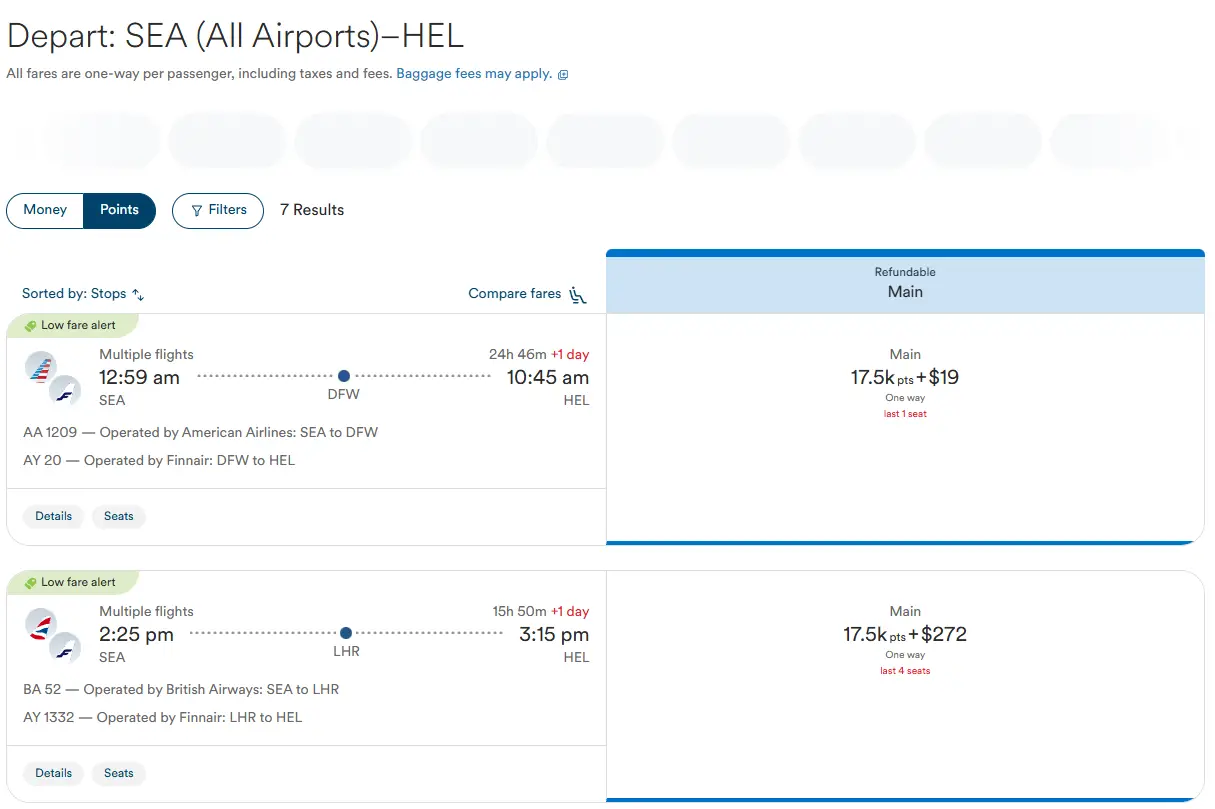This screenshot has height=809, width=1215.
Task: Switch fare display to Points
Action: tap(119, 210)
